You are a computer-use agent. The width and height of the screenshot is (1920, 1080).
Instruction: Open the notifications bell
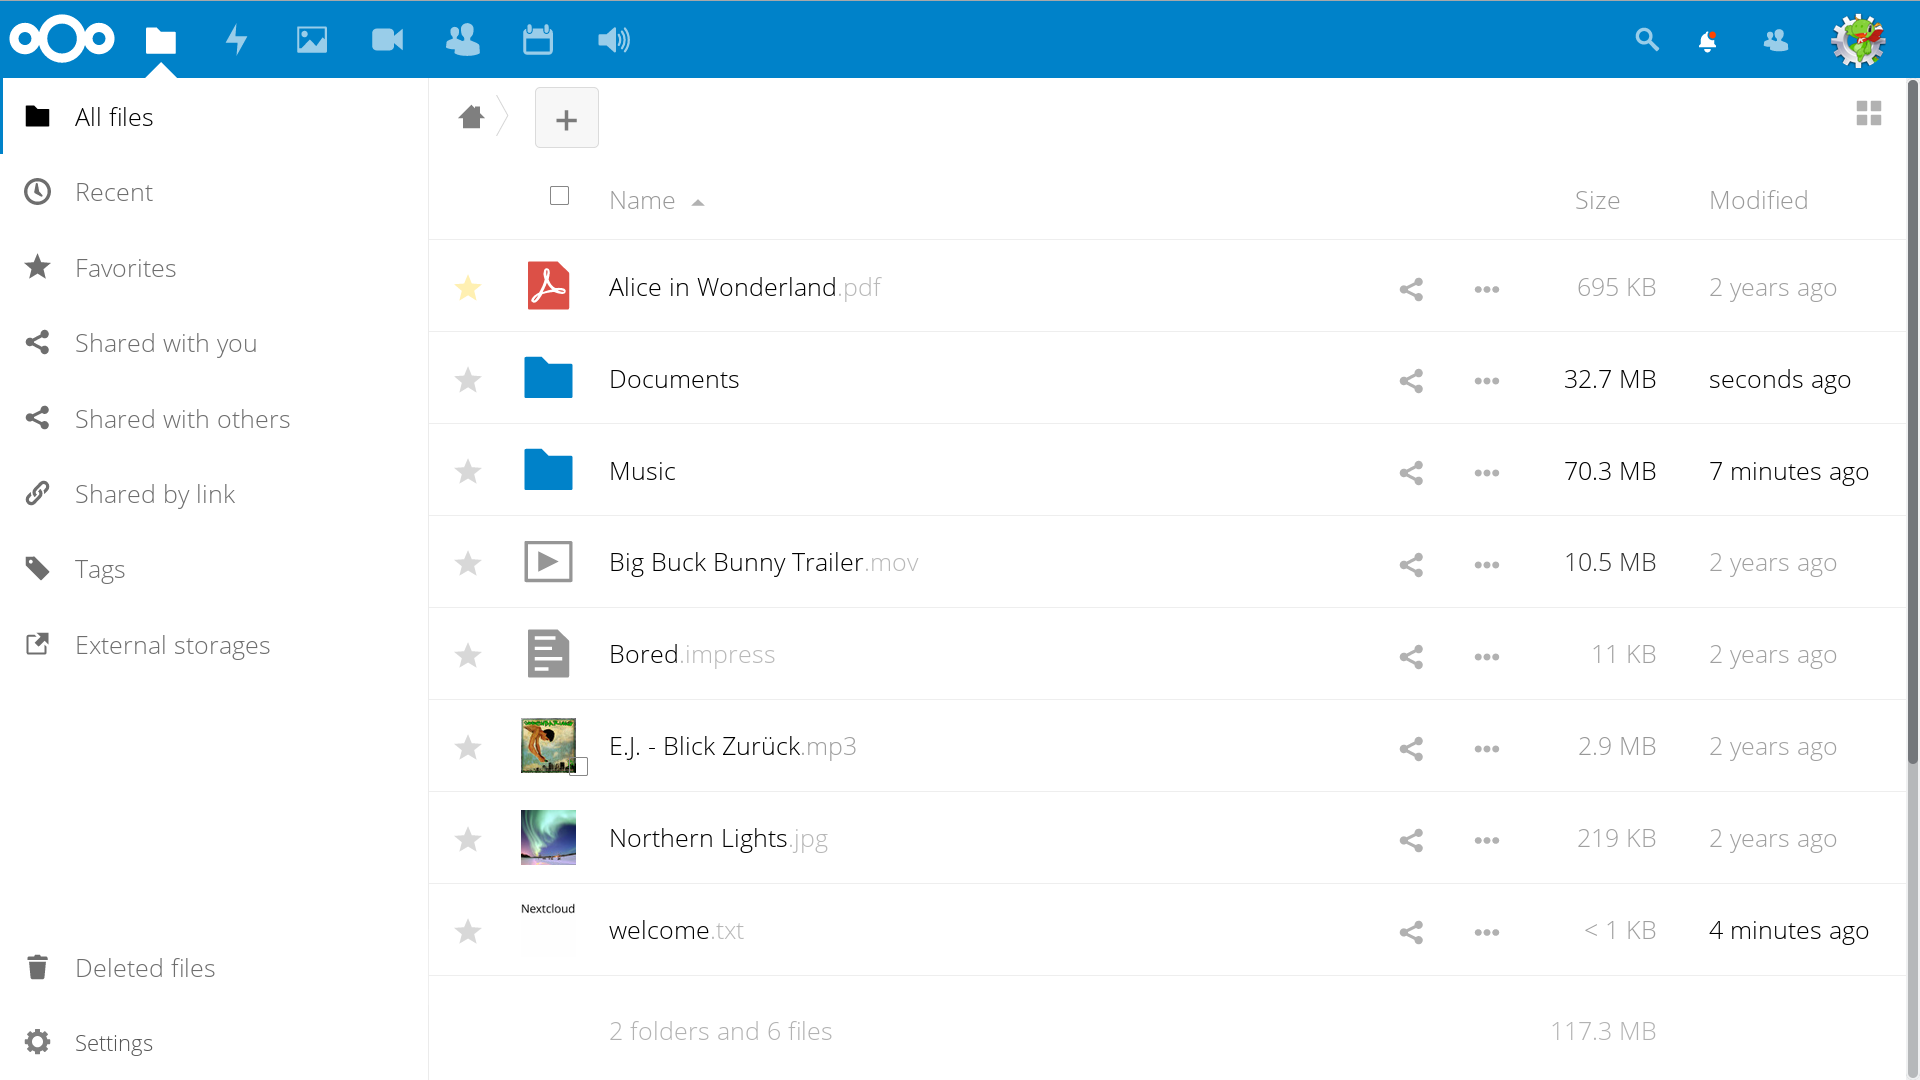click(1708, 40)
